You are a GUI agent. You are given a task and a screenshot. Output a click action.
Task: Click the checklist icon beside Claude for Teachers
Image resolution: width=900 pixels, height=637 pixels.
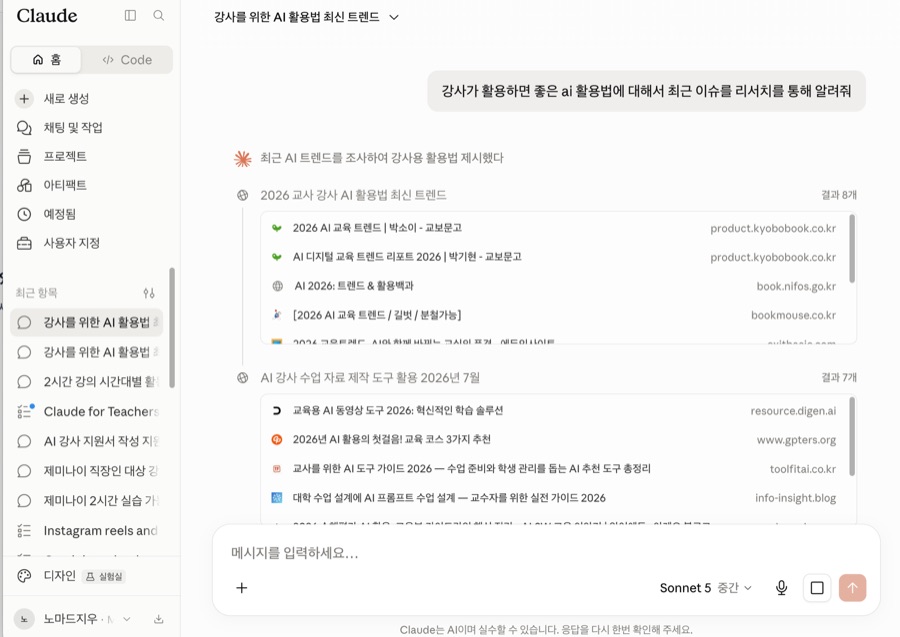[x=24, y=411]
